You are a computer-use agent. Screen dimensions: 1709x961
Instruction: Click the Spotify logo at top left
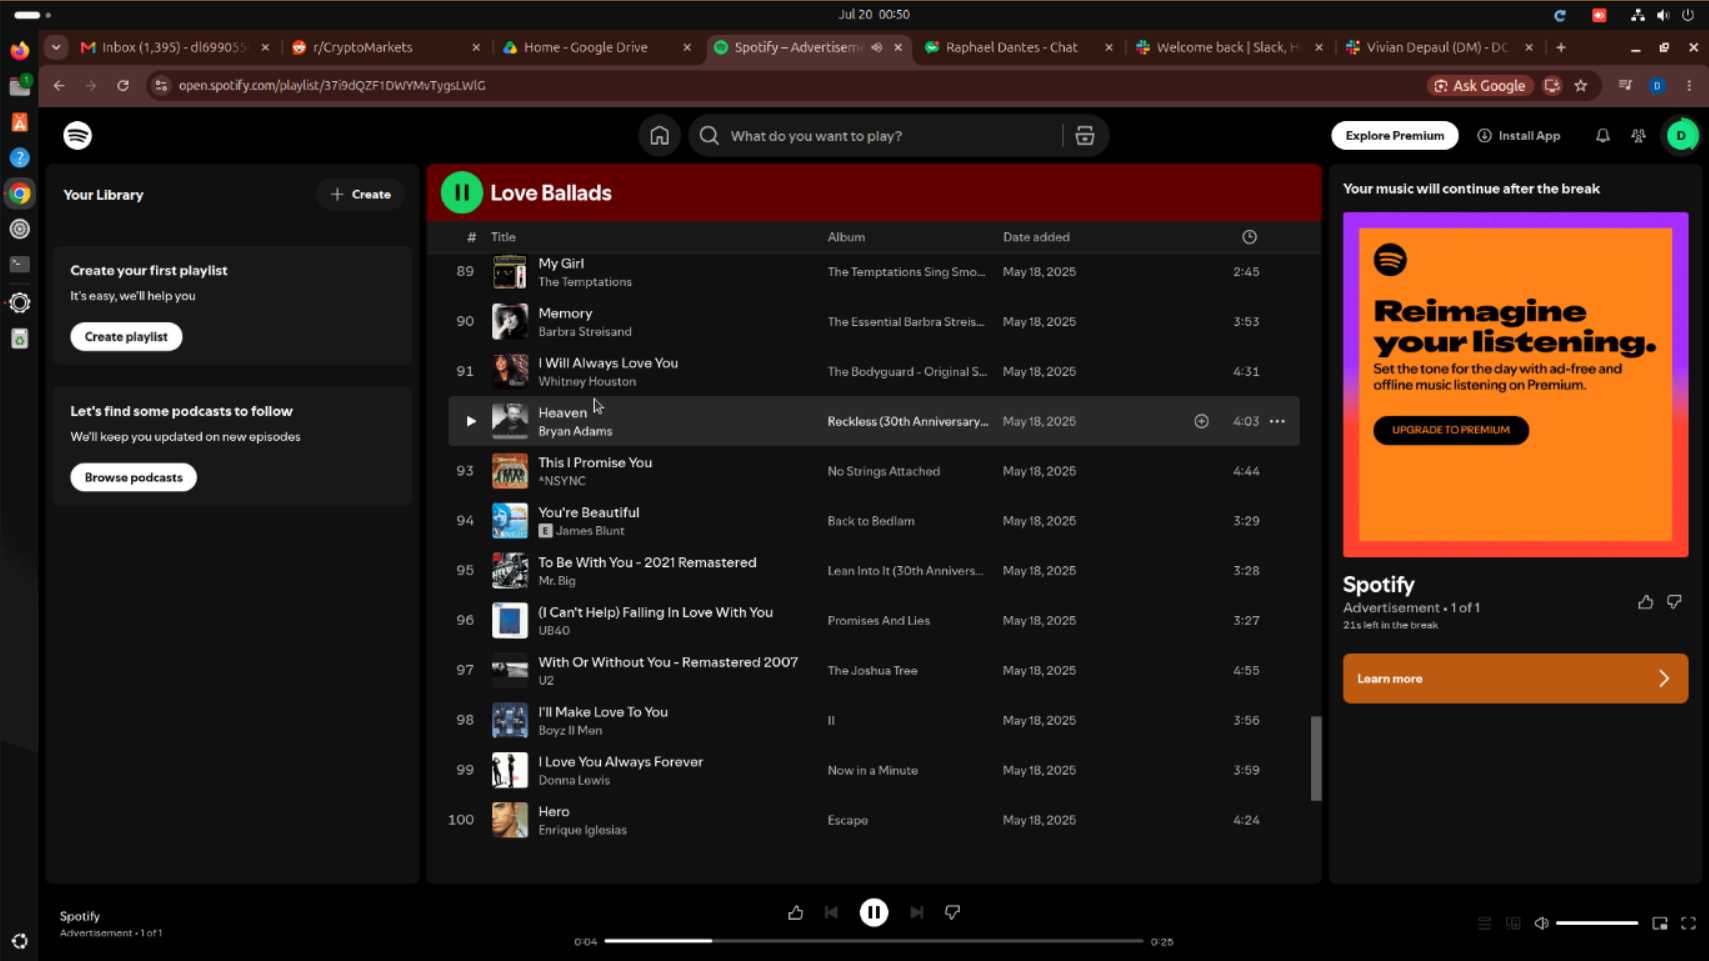[x=78, y=135]
